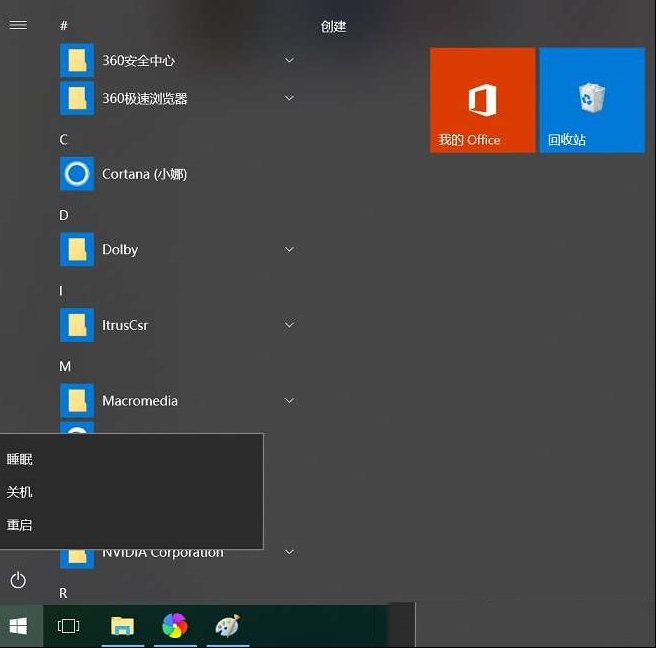The image size is (656, 648).
Task: Choose 重启 to restart
Action: point(19,525)
